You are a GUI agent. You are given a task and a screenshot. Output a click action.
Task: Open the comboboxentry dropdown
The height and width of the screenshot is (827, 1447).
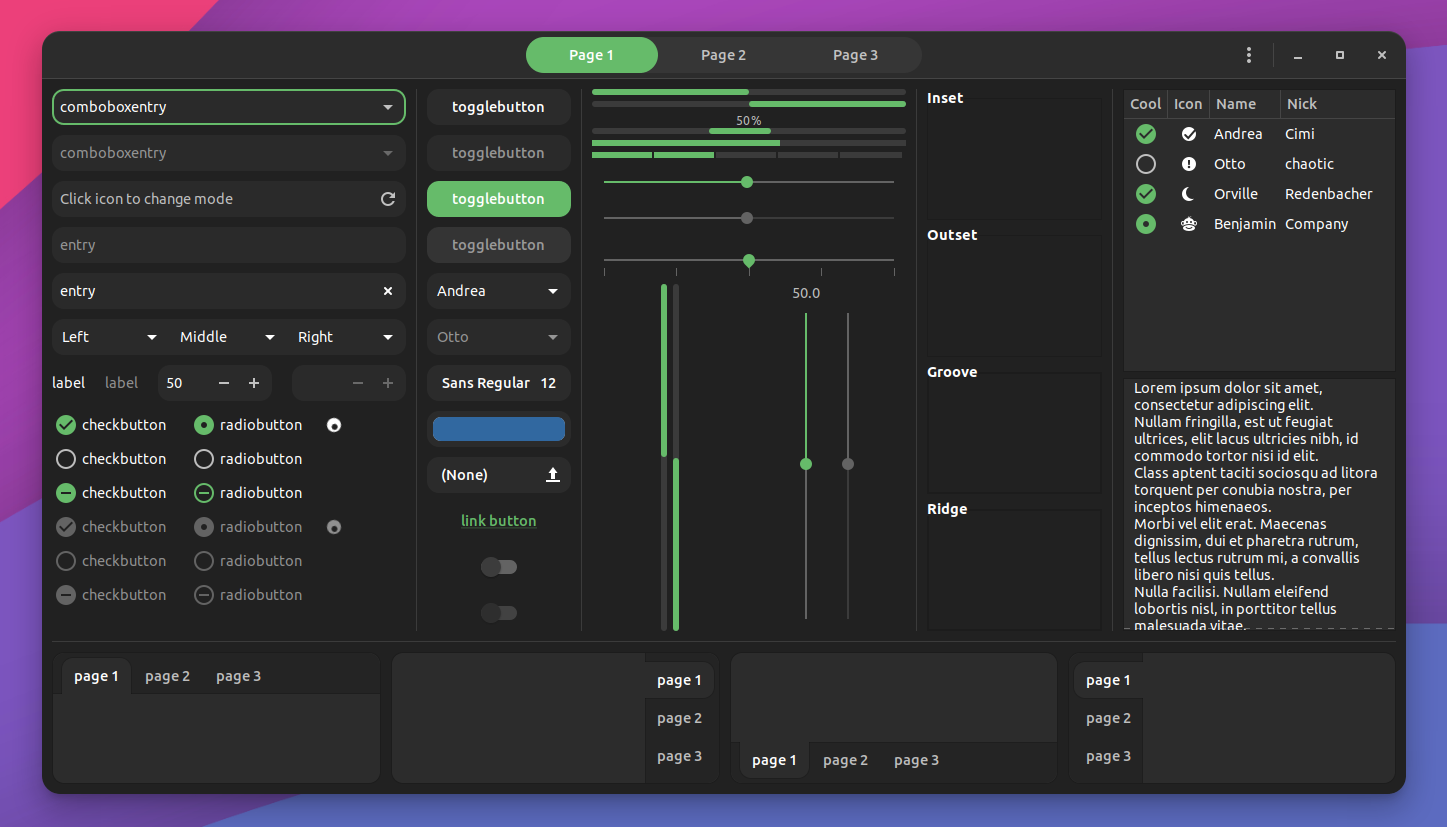tap(388, 107)
